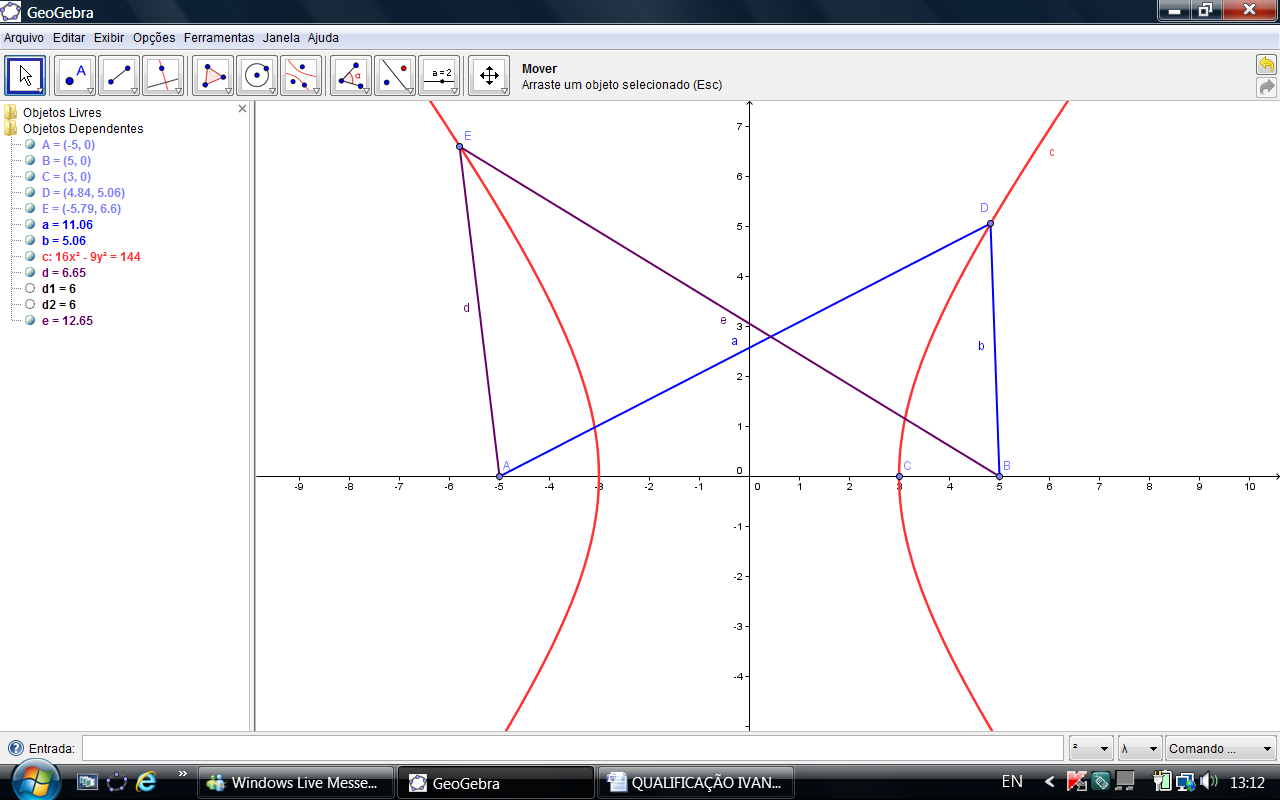Select E = (-5.79, 6.6) in algebra list

(x=81, y=209)
